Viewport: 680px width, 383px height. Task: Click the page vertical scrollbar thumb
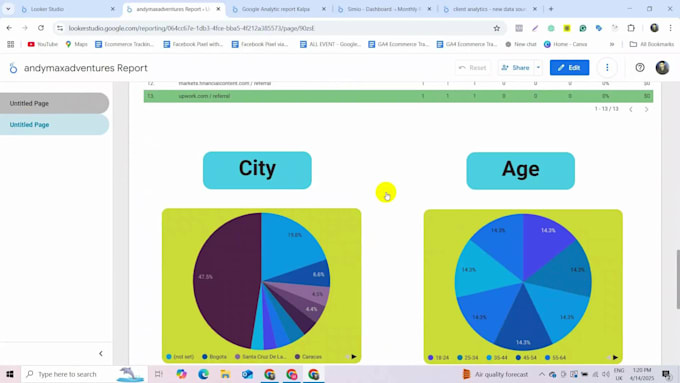pyautogui.click(x=677, y=279)
